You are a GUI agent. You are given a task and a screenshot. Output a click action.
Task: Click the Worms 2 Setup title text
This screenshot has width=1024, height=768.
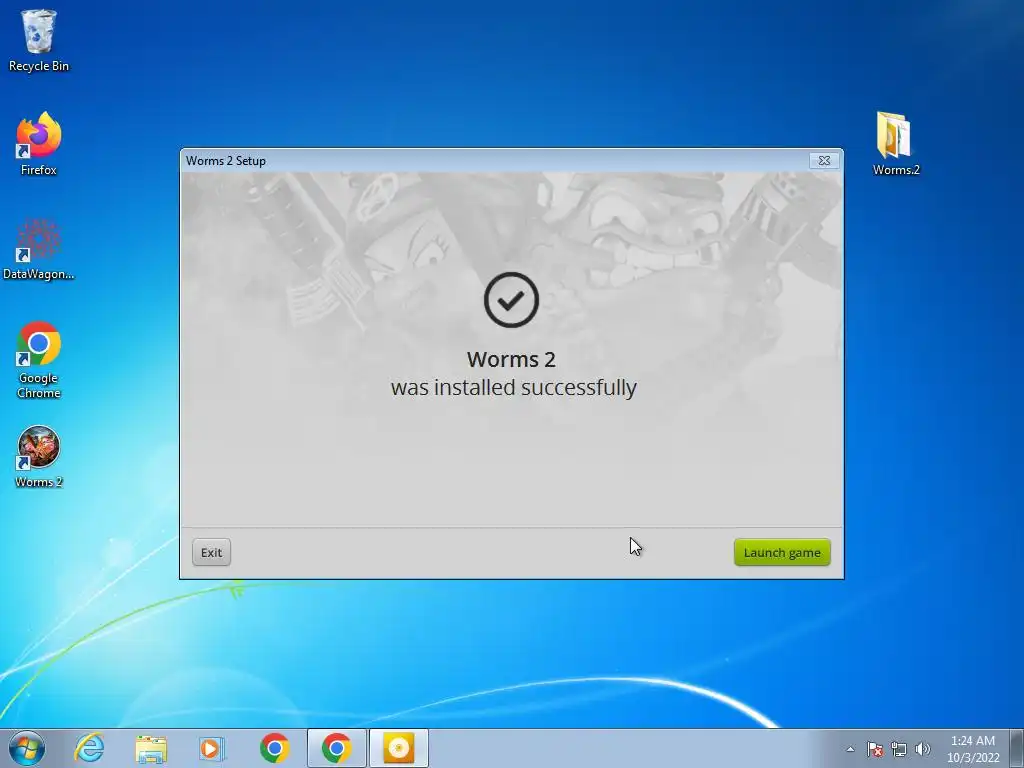(x=225, y=161)
